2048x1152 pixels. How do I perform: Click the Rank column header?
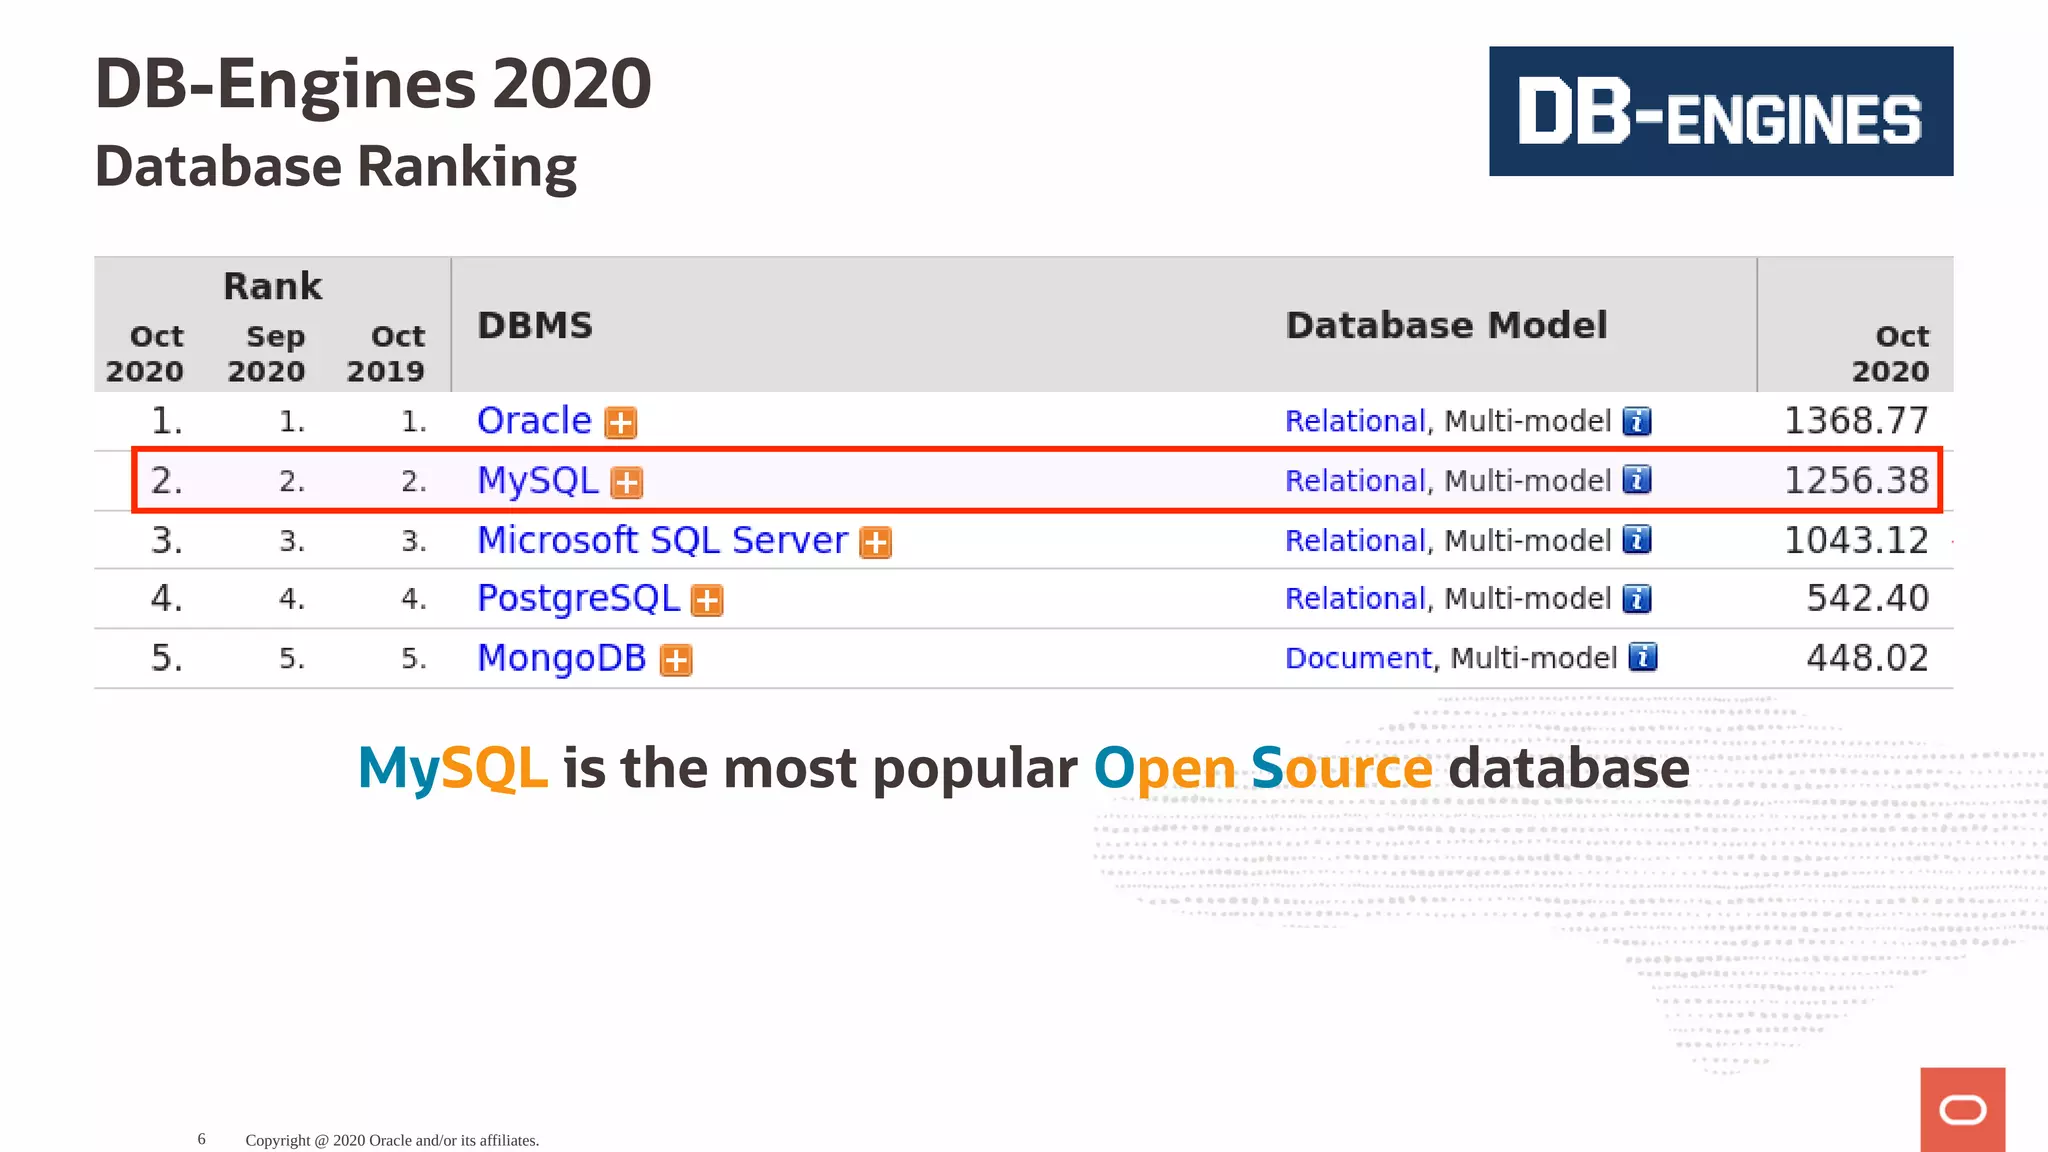click(x=272, y=286)
